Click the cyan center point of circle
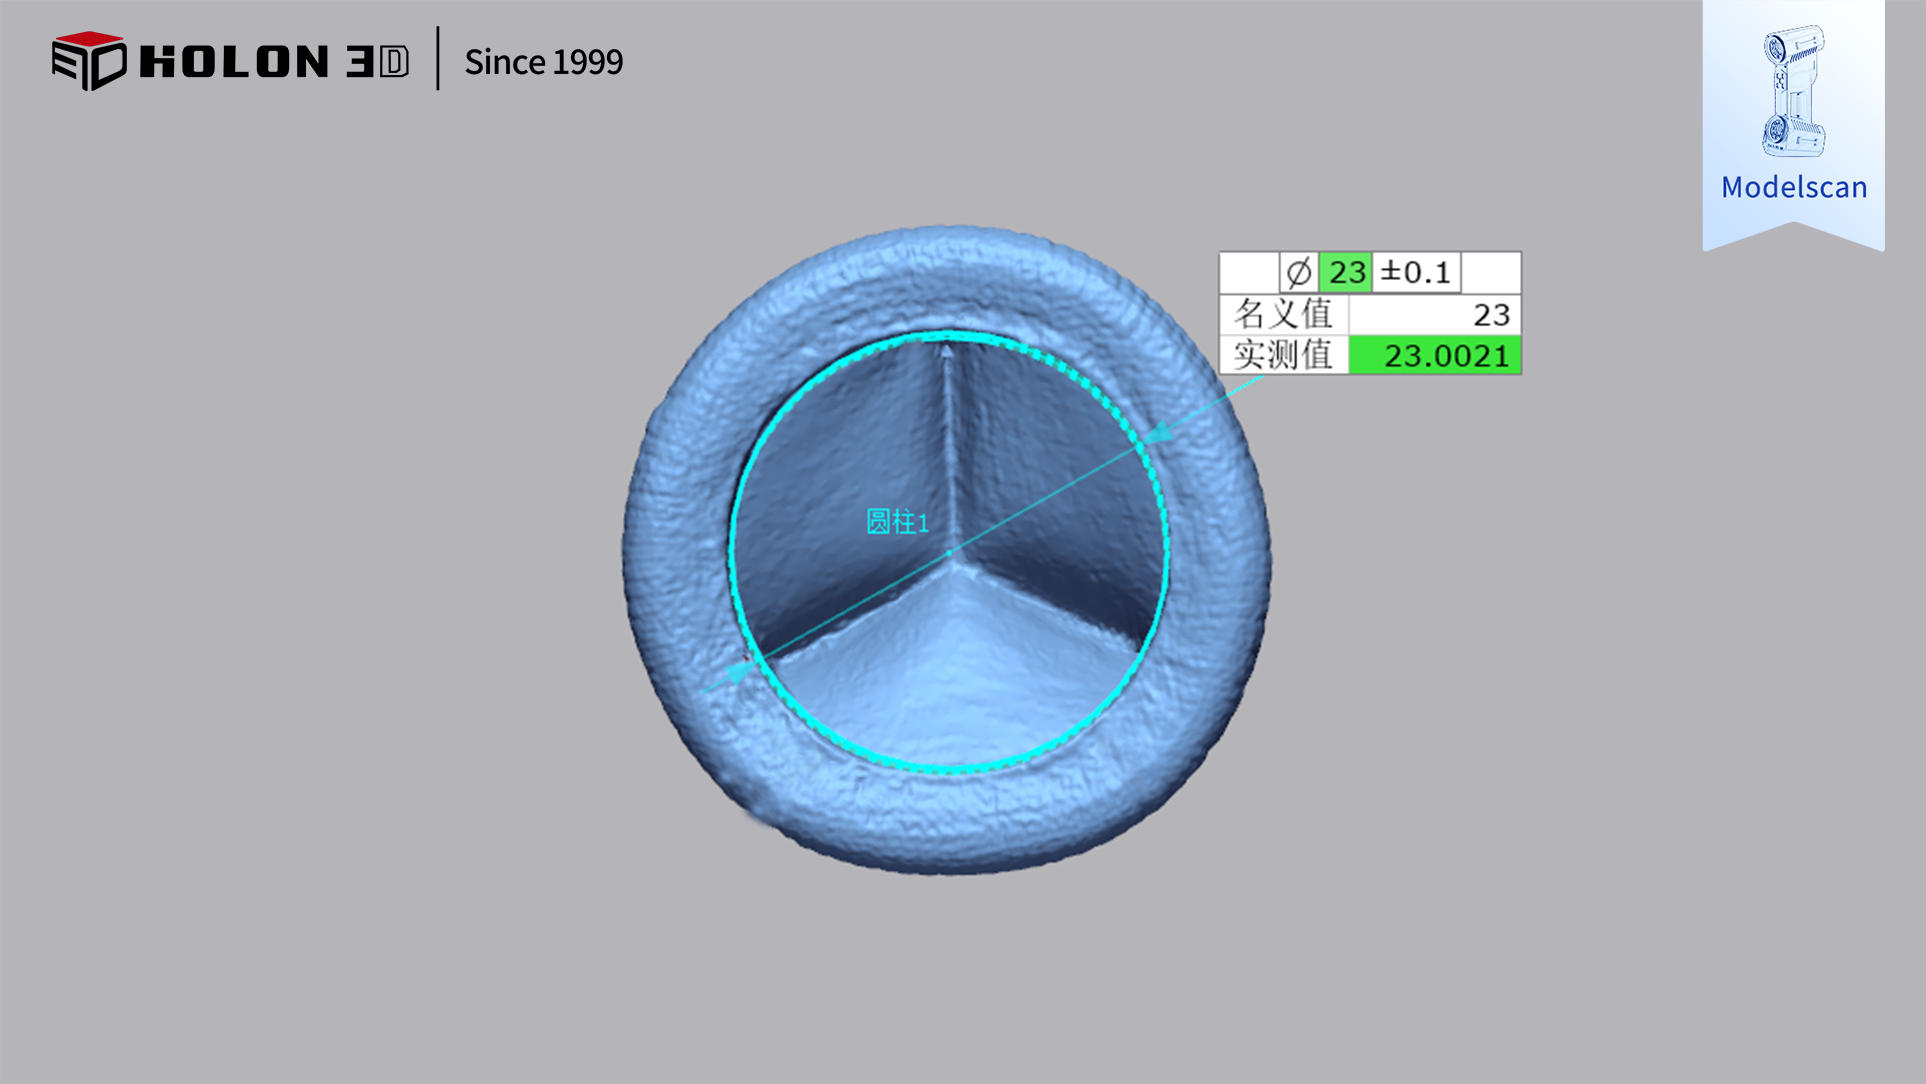 point(949,552)
